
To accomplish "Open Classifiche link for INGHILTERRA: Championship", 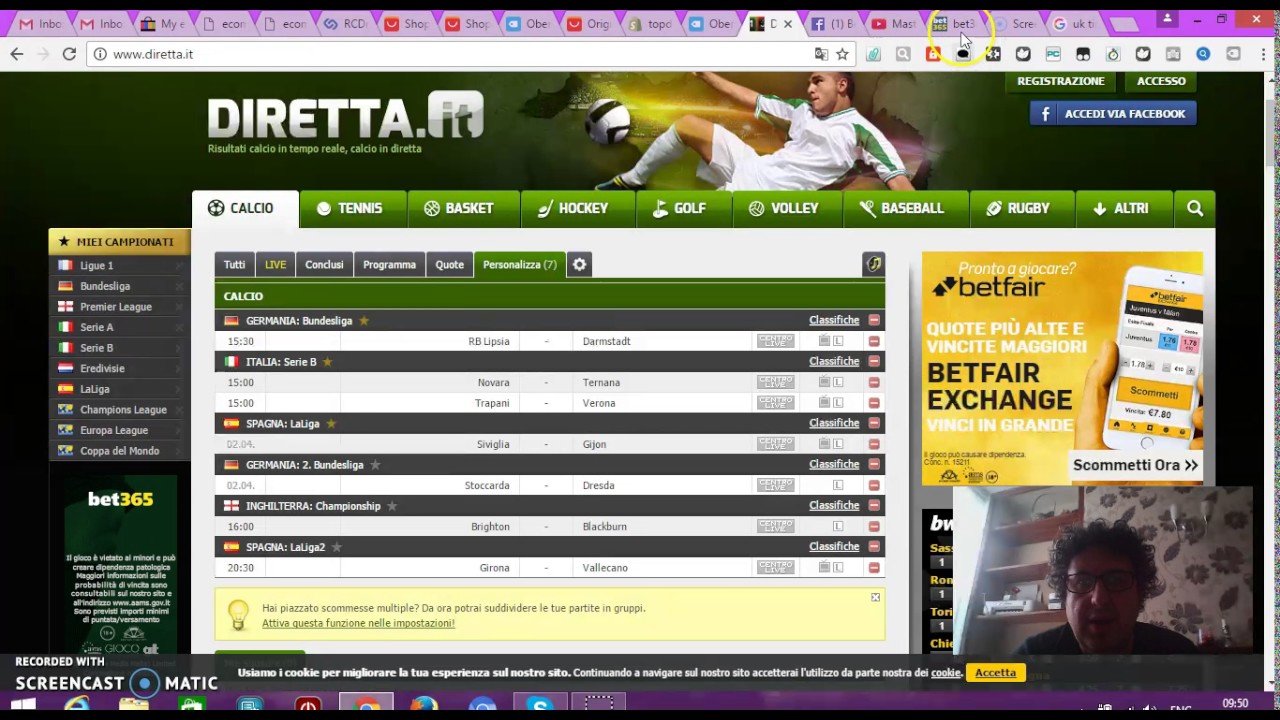I will pyautogui.click(x=834, y=505).
